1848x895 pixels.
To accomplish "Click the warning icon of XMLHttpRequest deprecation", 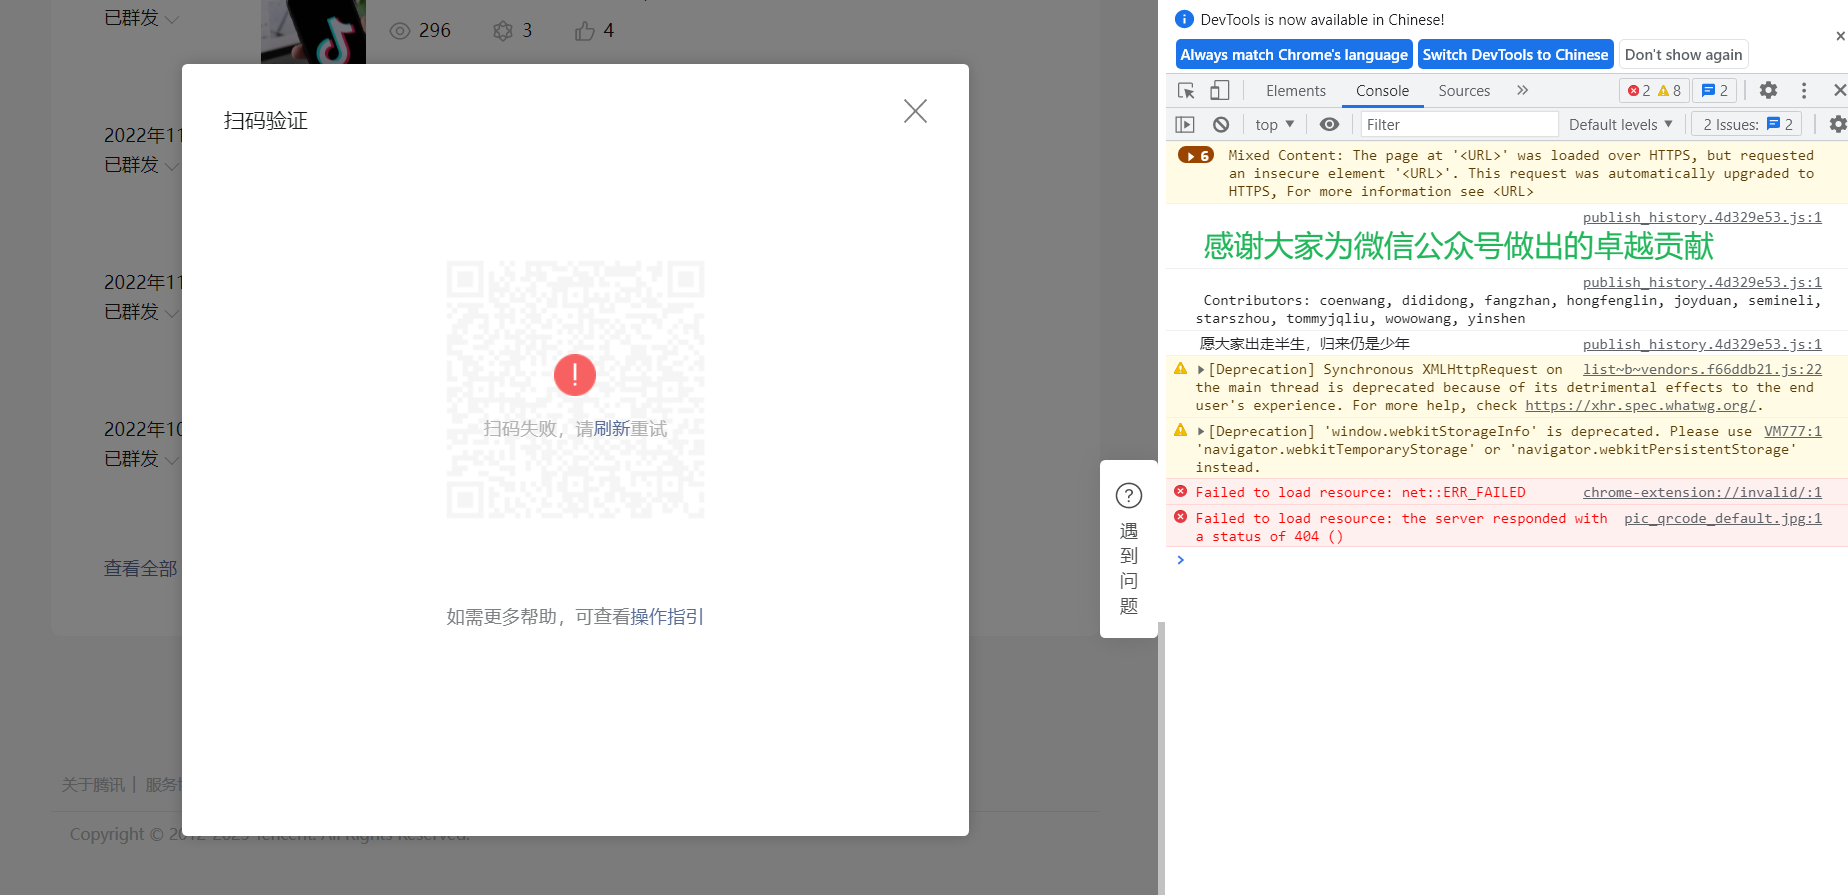I will [x=1181, y=369].
